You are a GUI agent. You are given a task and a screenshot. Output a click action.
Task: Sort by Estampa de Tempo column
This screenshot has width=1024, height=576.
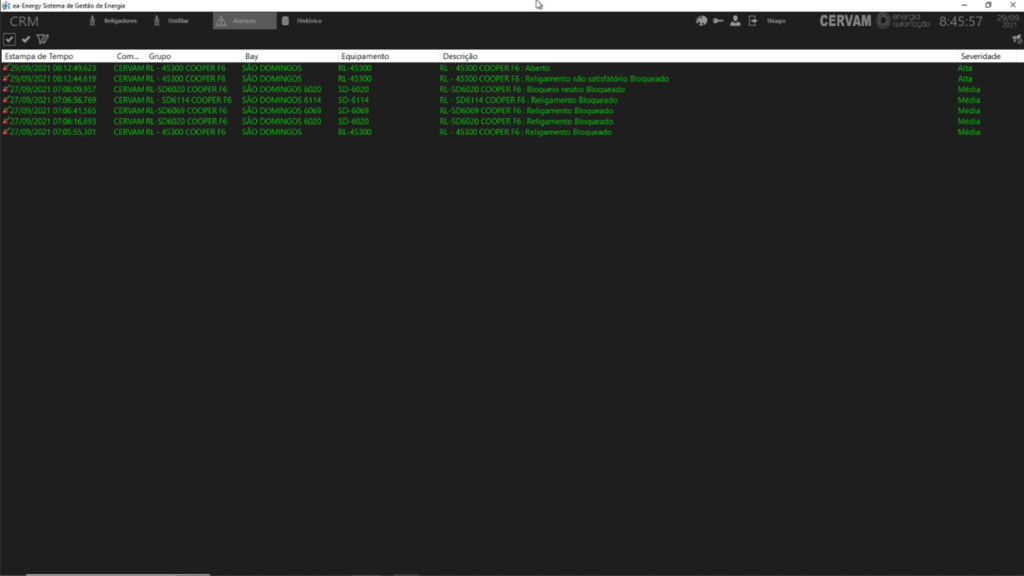[x=39, y=57]
